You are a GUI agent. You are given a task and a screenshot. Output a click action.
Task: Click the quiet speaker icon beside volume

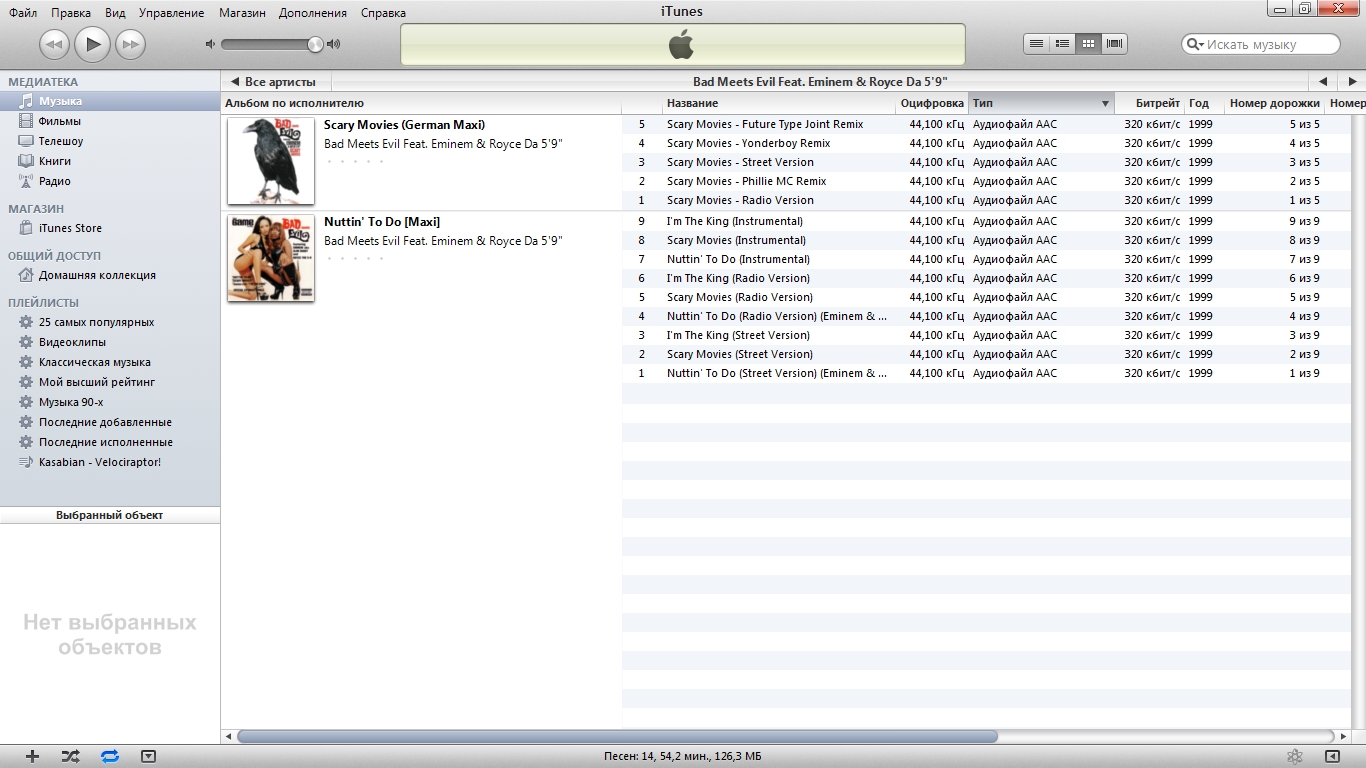coord(210,44)
